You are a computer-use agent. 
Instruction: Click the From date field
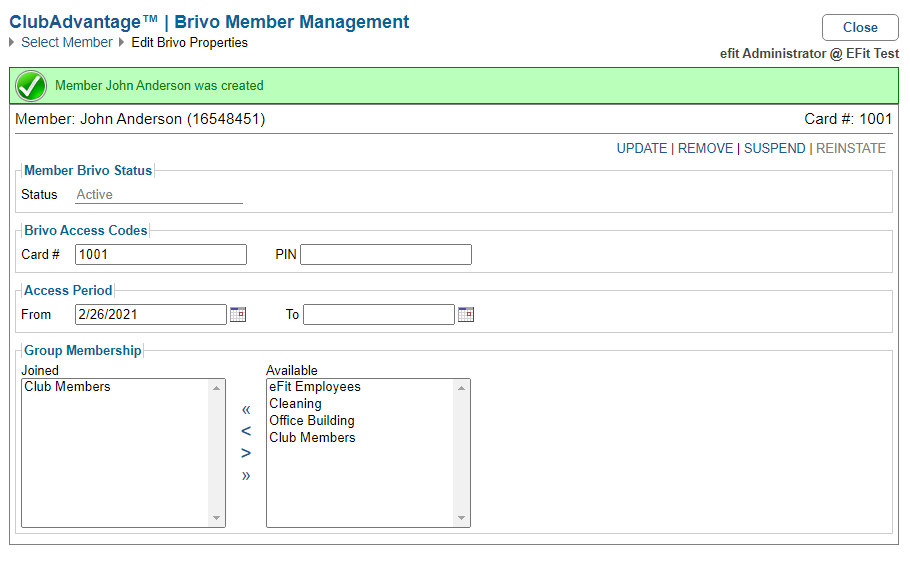click(151, 314)
